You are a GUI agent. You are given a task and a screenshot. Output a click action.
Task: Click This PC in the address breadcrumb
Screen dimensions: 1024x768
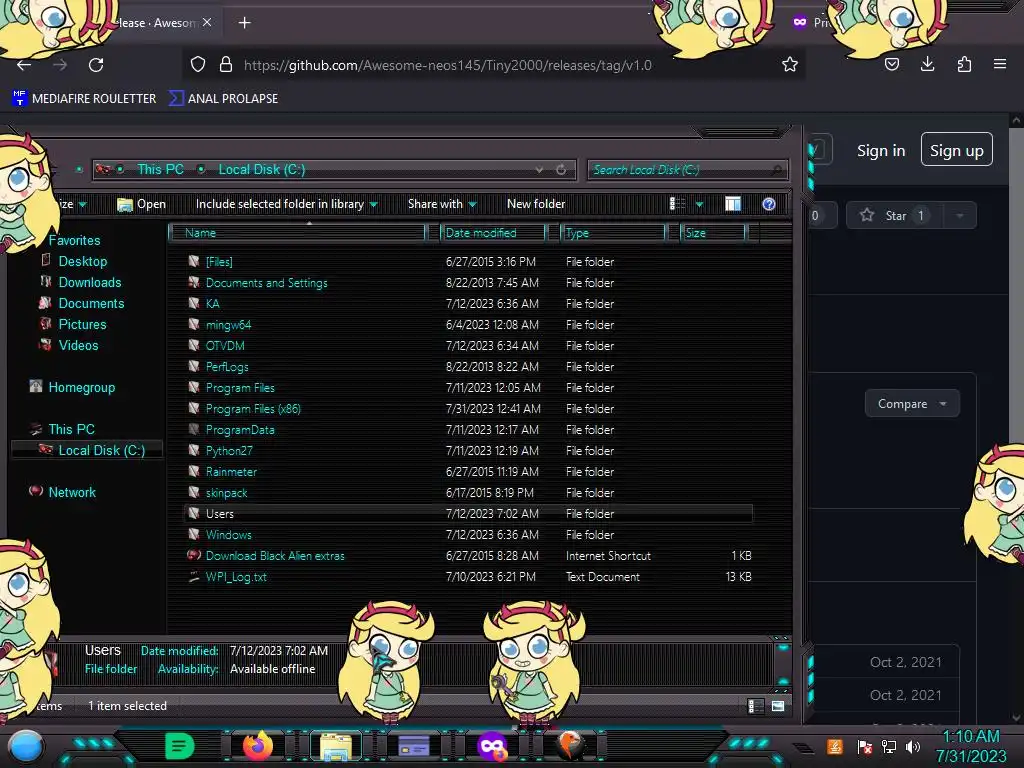pyautogui.click(x=160, y=169)
